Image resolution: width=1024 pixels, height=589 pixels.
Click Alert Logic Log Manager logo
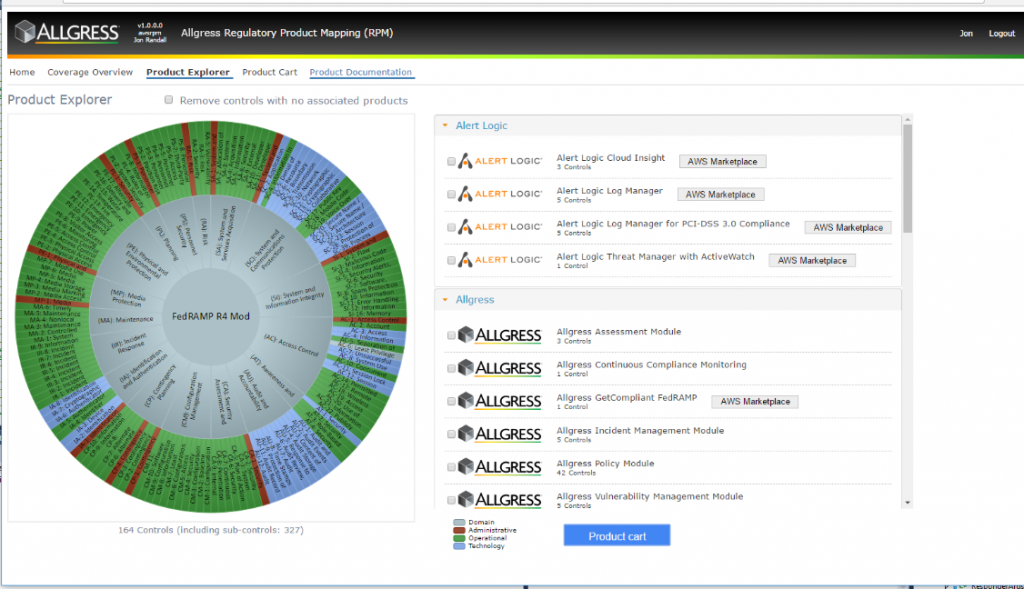500,194
